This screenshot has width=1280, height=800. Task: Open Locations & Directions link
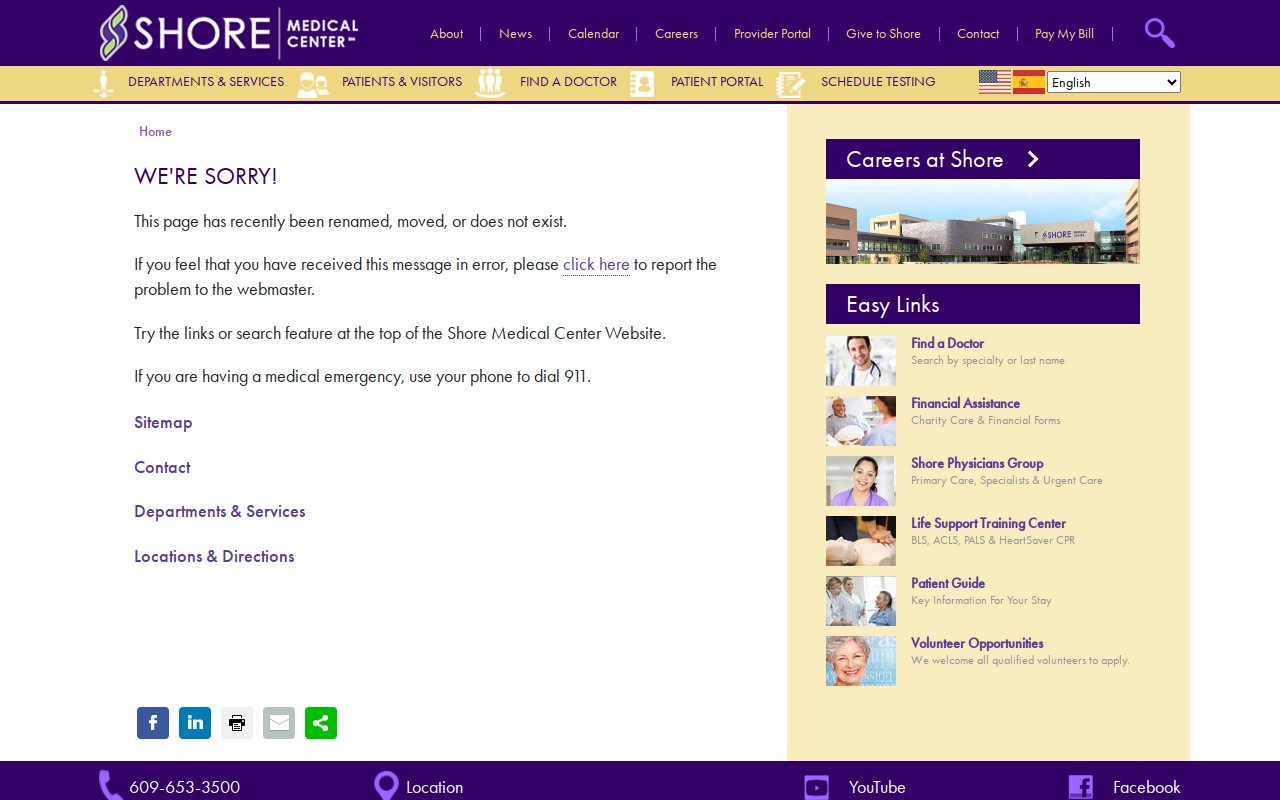point(214,556)
